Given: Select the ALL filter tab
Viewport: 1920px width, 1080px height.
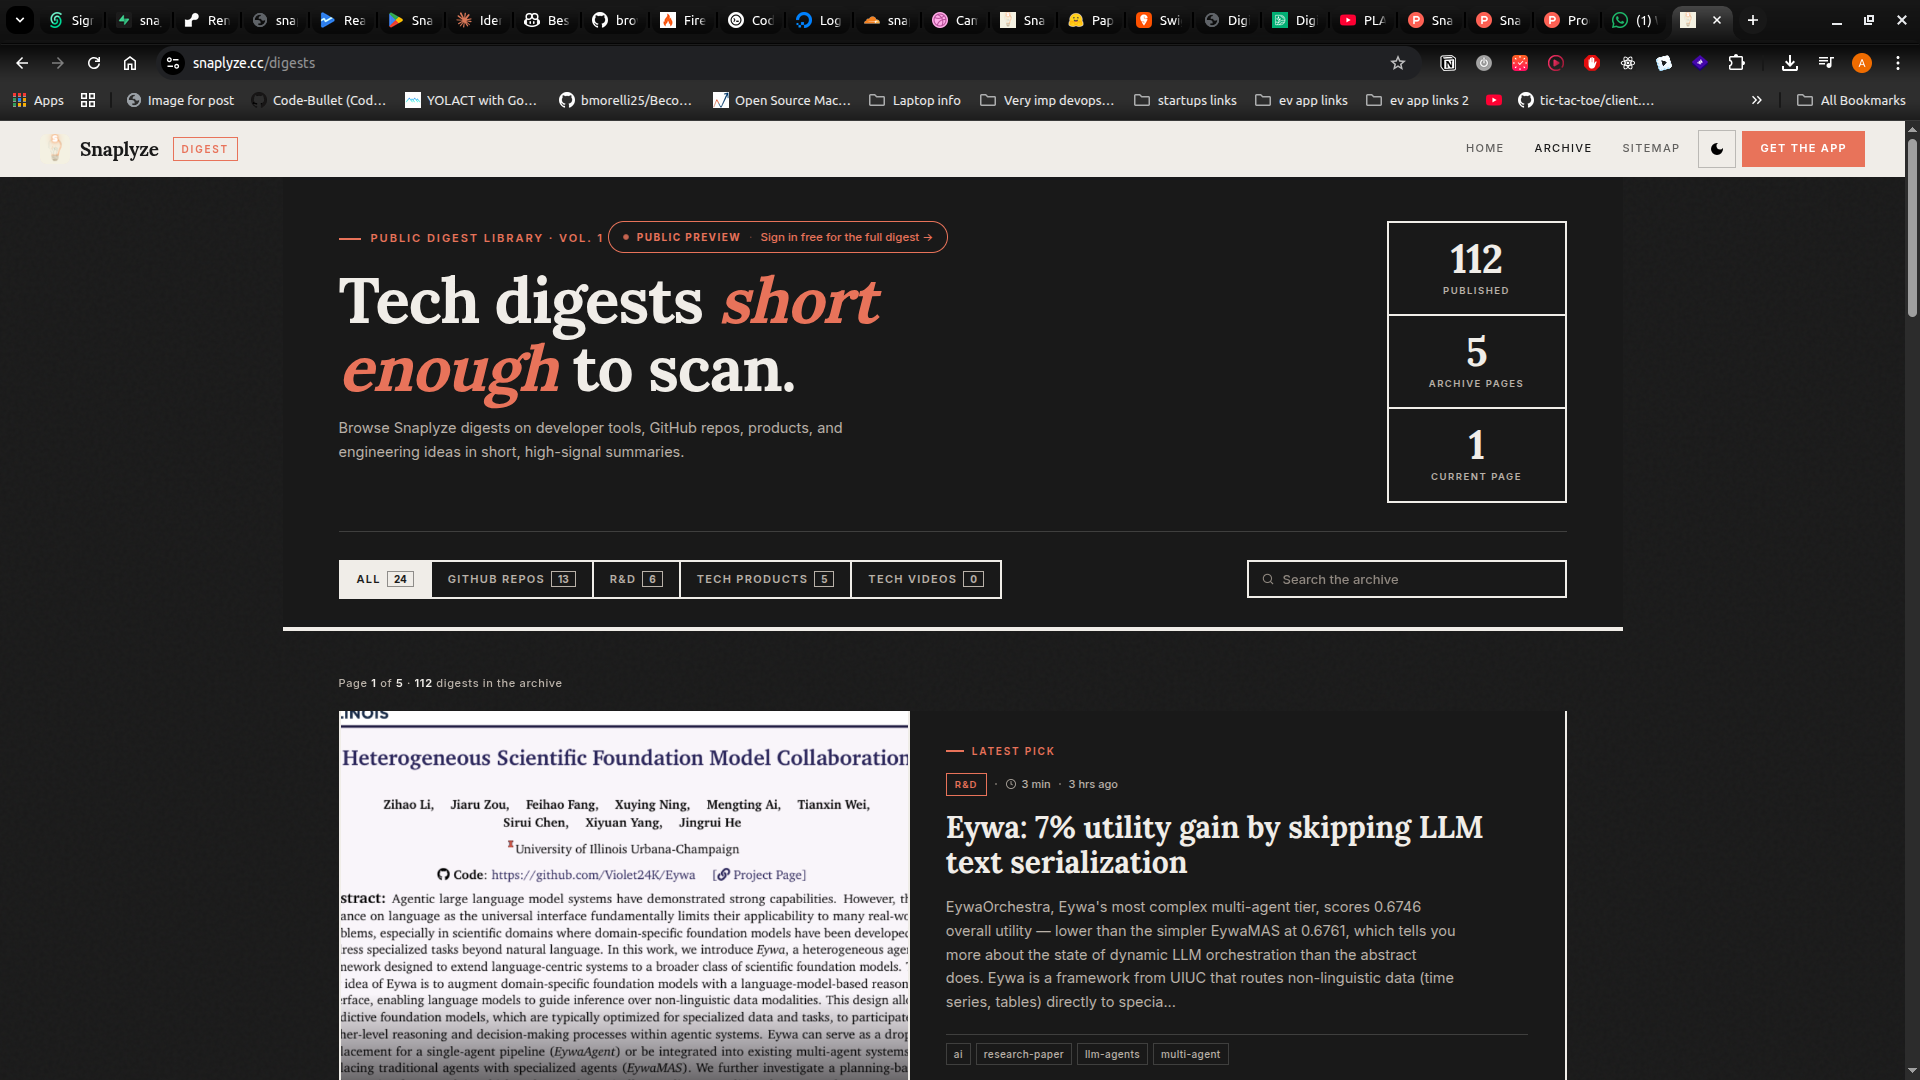Looking at the screenshot, I should click(385, 579).
